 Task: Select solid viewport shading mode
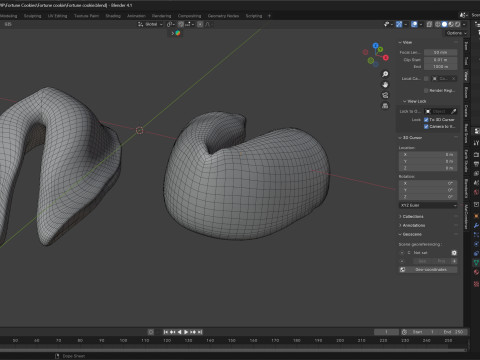(444, 24)
